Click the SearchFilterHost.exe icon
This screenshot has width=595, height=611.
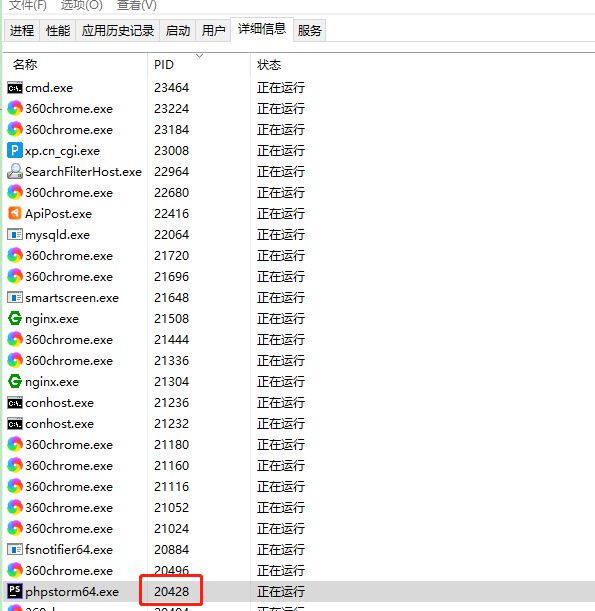tap(15, 171)
